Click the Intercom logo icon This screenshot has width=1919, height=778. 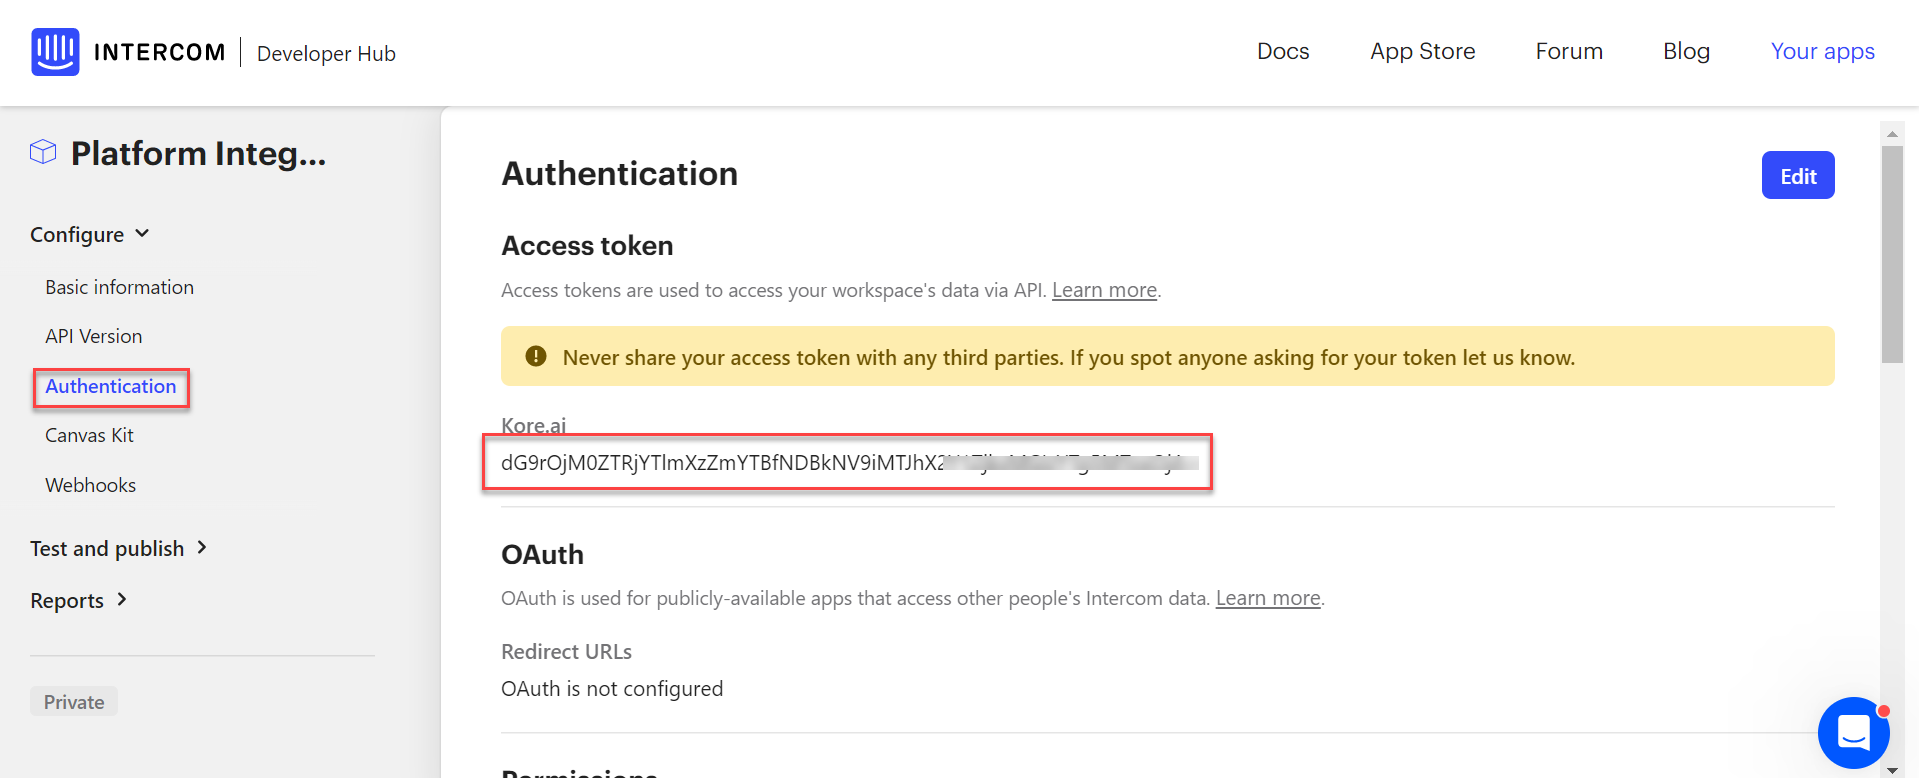[55, 52]
